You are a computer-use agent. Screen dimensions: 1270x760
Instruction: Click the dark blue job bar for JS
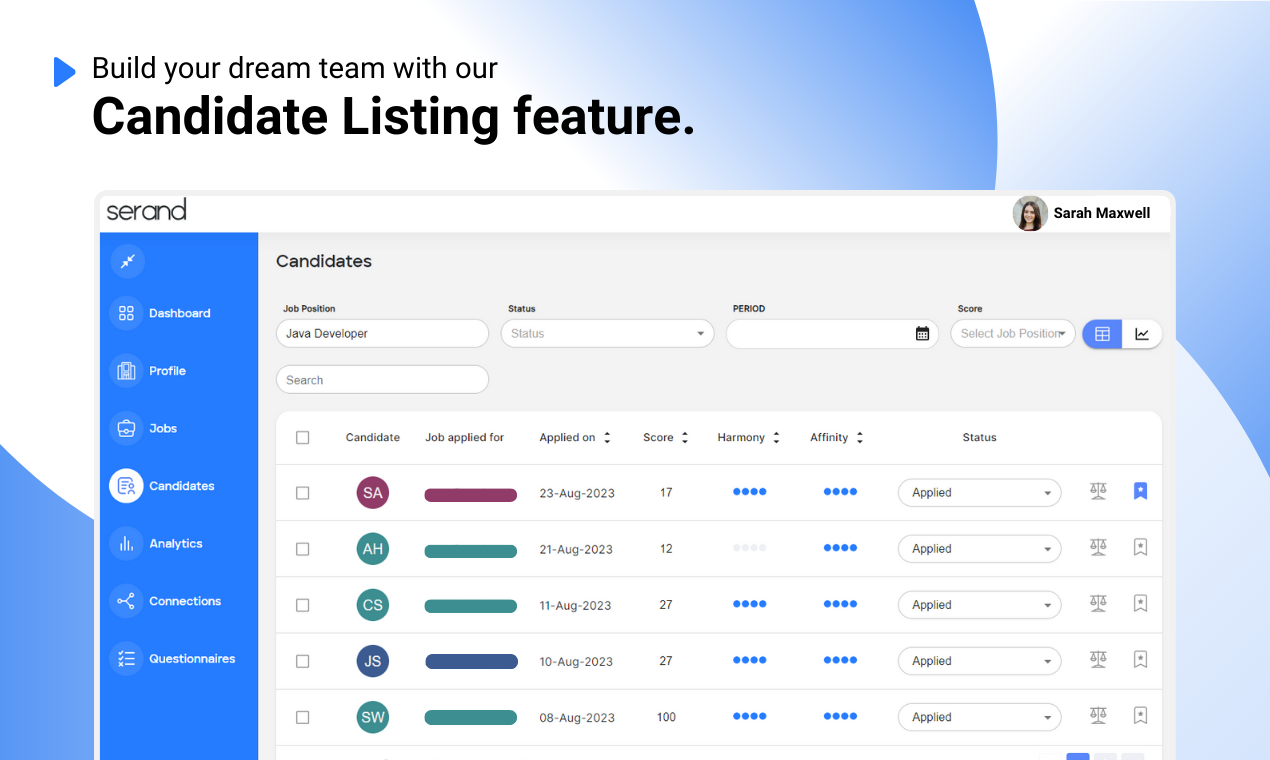click(x=471, y=662)
